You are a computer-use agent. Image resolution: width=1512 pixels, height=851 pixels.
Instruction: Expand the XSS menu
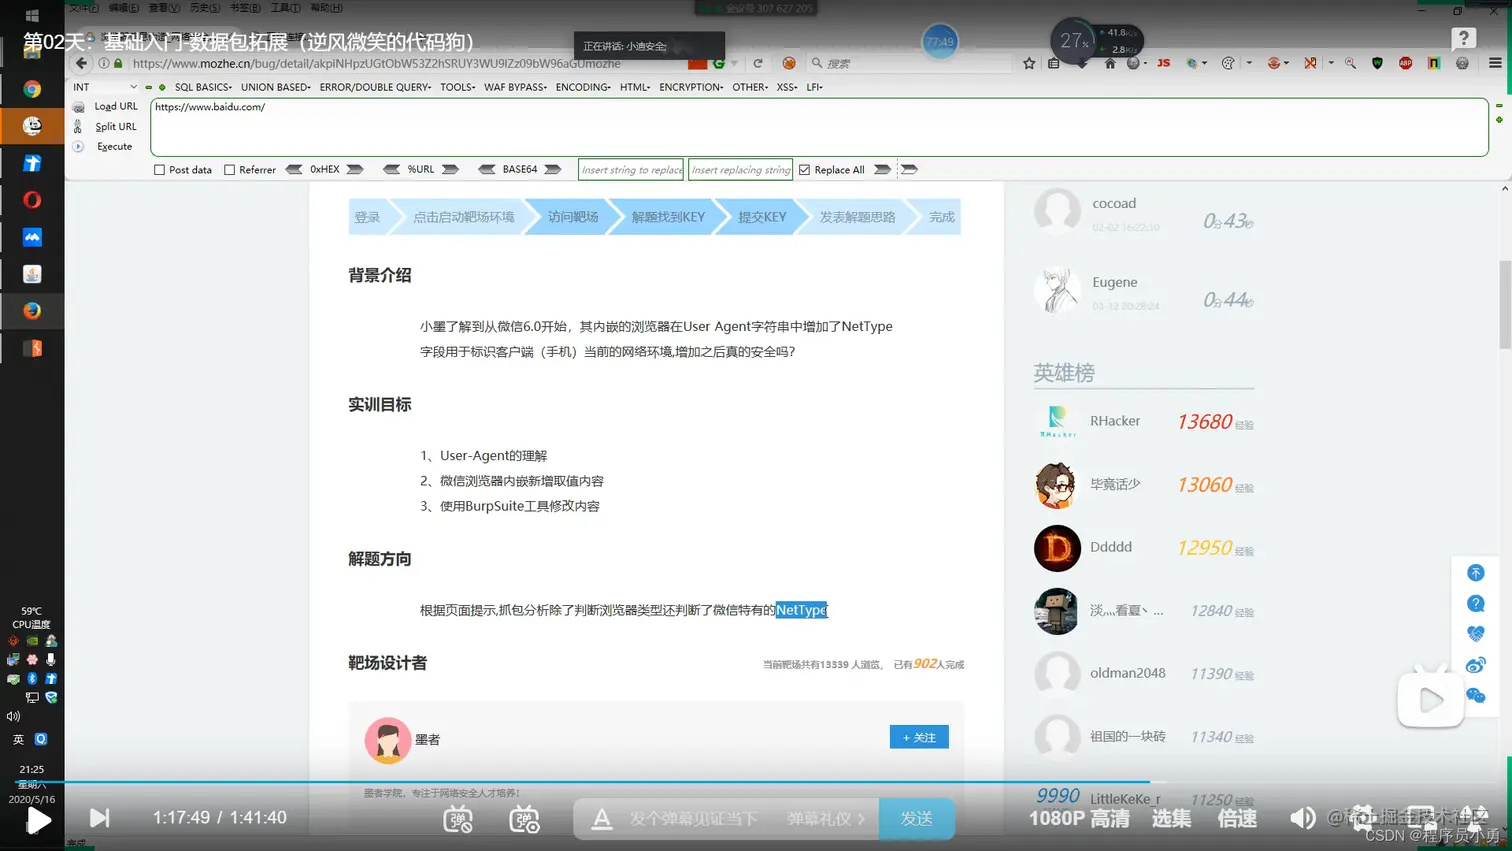[787, 87]
